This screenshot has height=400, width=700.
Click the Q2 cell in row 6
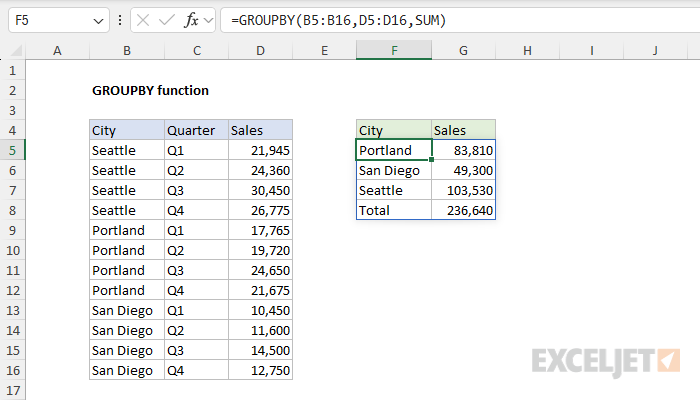coord(196,171)
